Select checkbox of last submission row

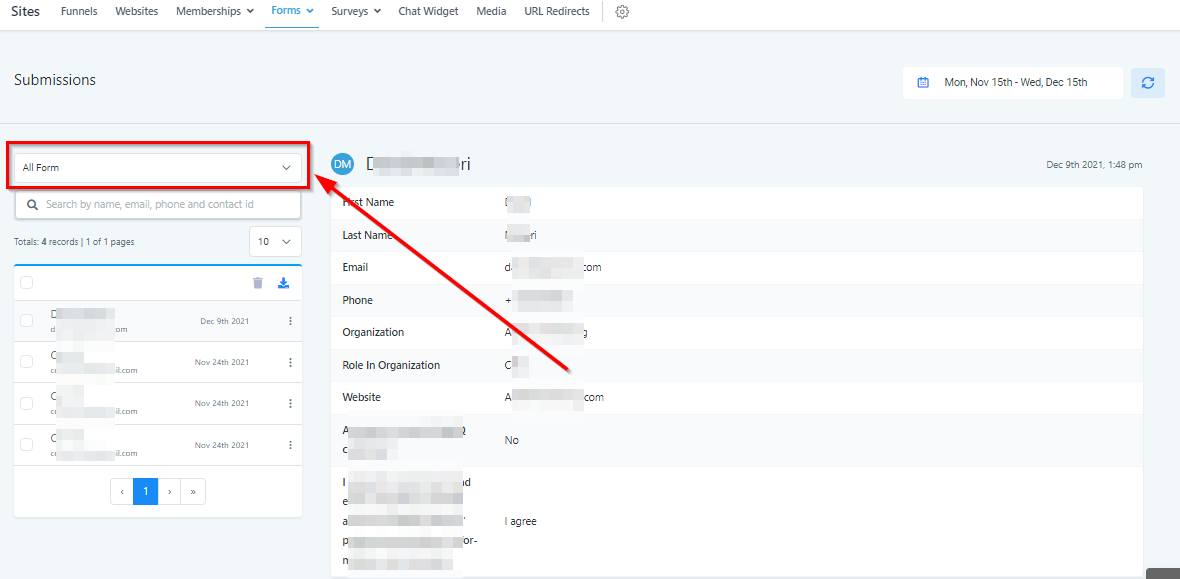[x=27, y=445]
